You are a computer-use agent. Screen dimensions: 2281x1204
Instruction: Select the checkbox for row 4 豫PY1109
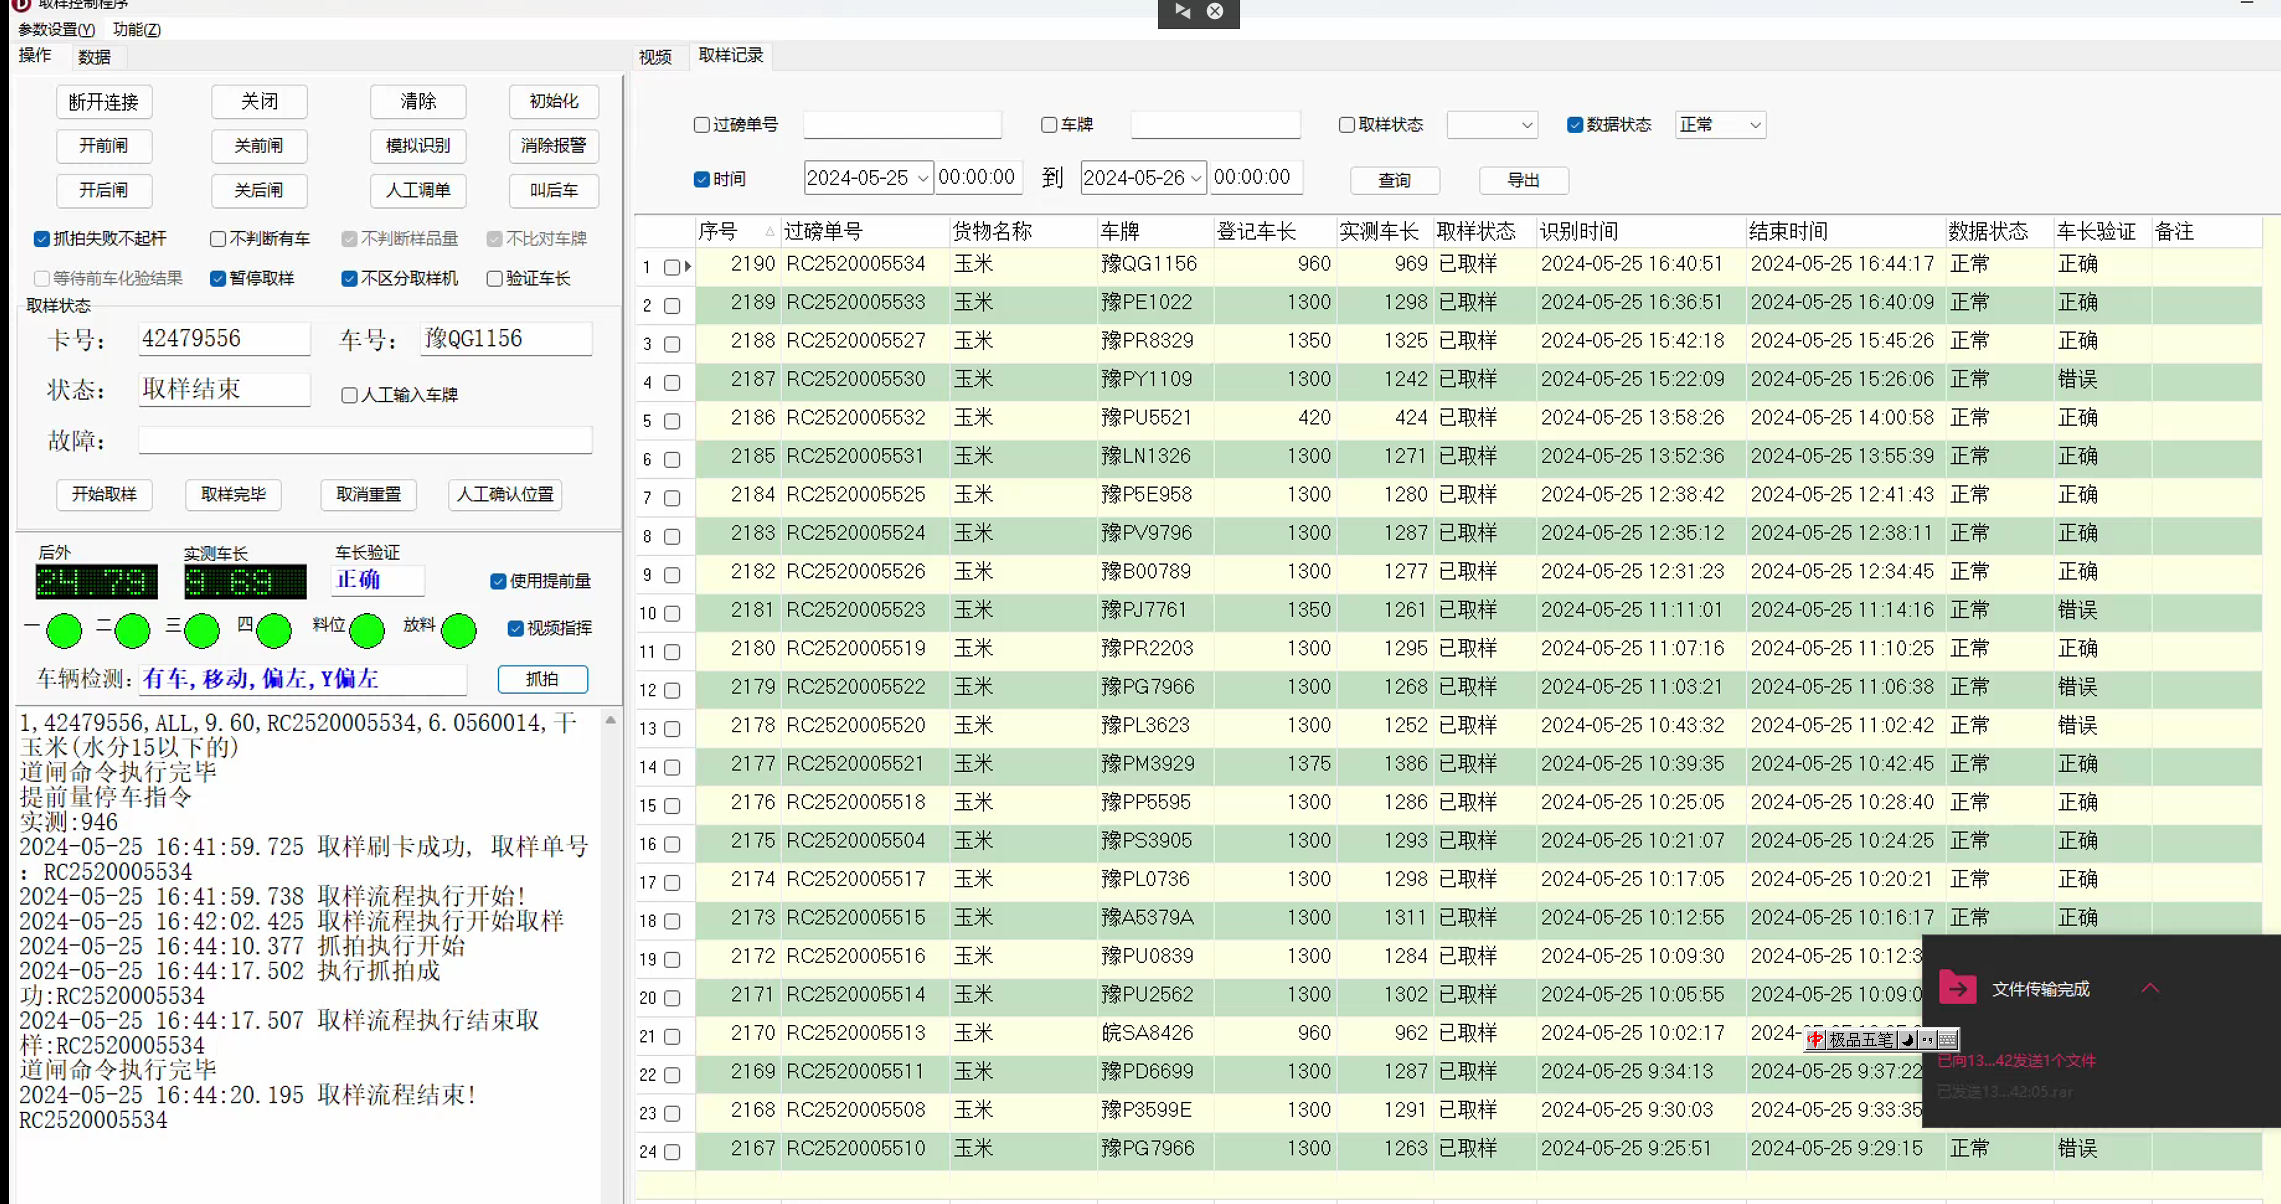(672, 383)
